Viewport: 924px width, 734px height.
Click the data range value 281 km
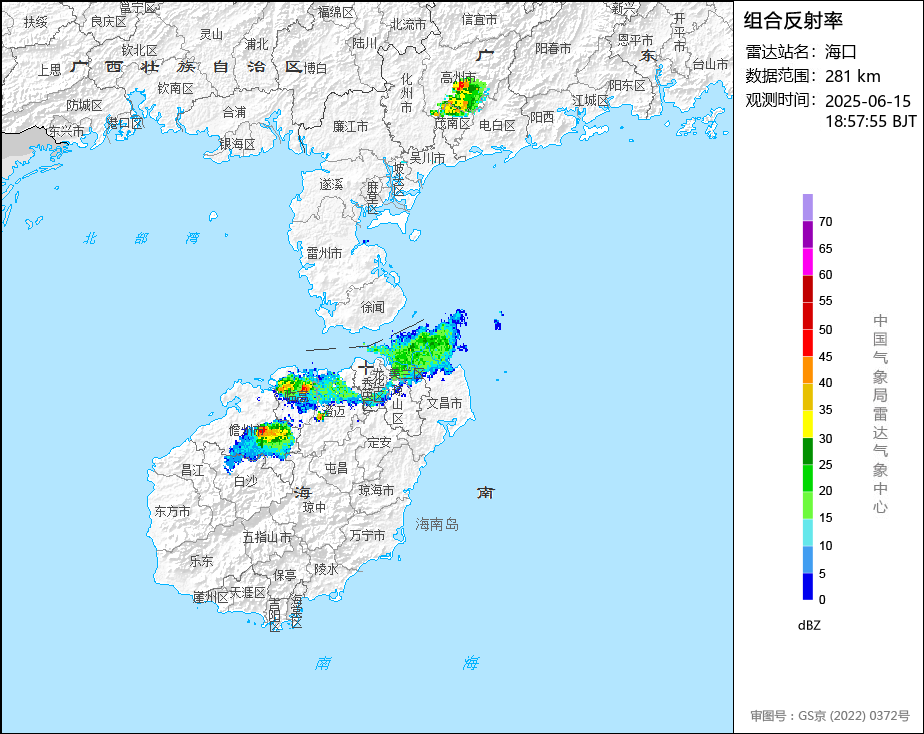coord(853,76)
